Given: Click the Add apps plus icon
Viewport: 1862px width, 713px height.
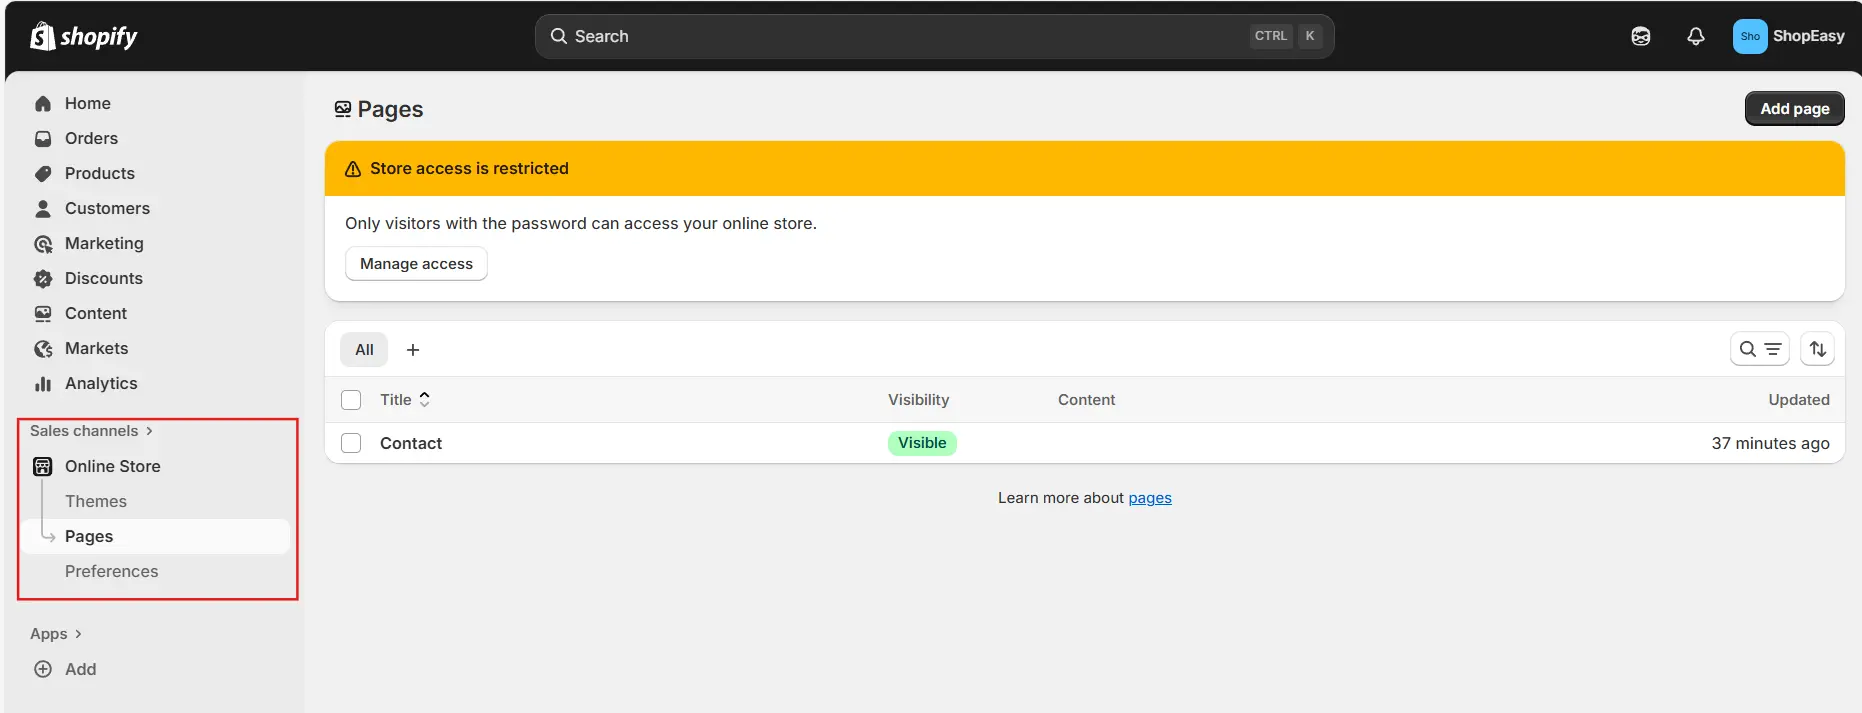Looking at the screenshot, I should tap(43, 670).
